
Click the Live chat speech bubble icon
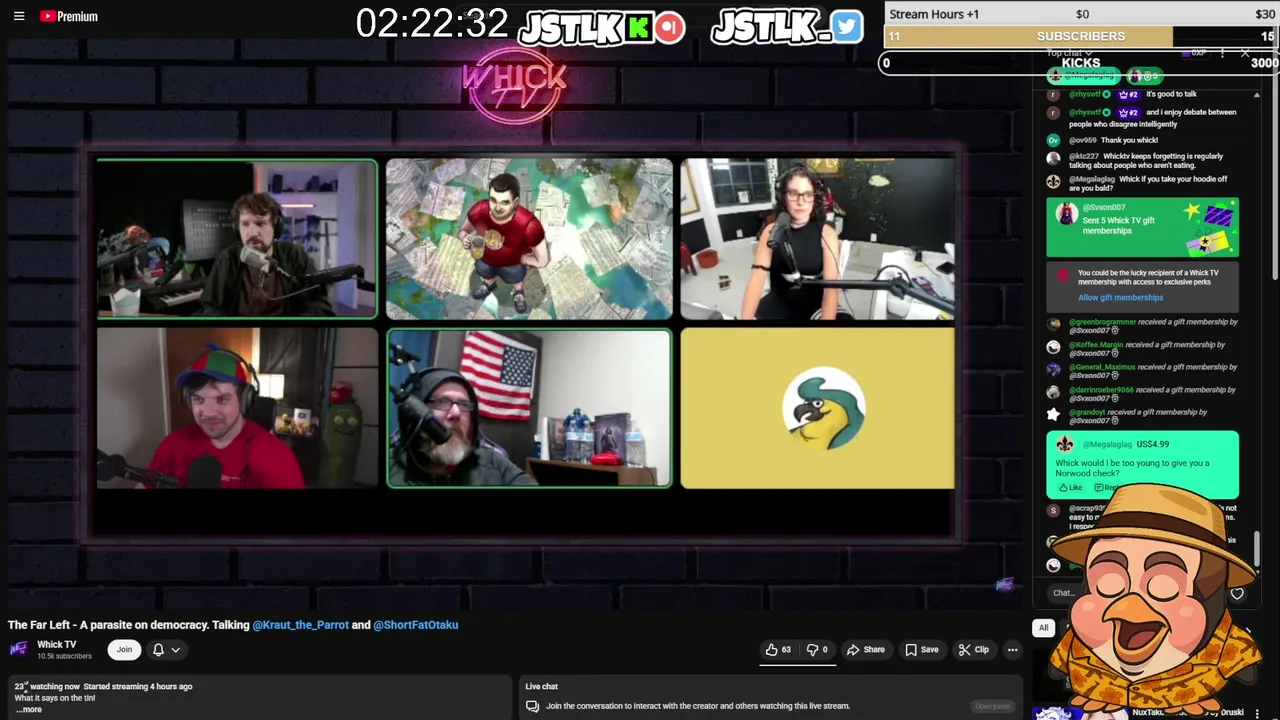click(532, 706)
